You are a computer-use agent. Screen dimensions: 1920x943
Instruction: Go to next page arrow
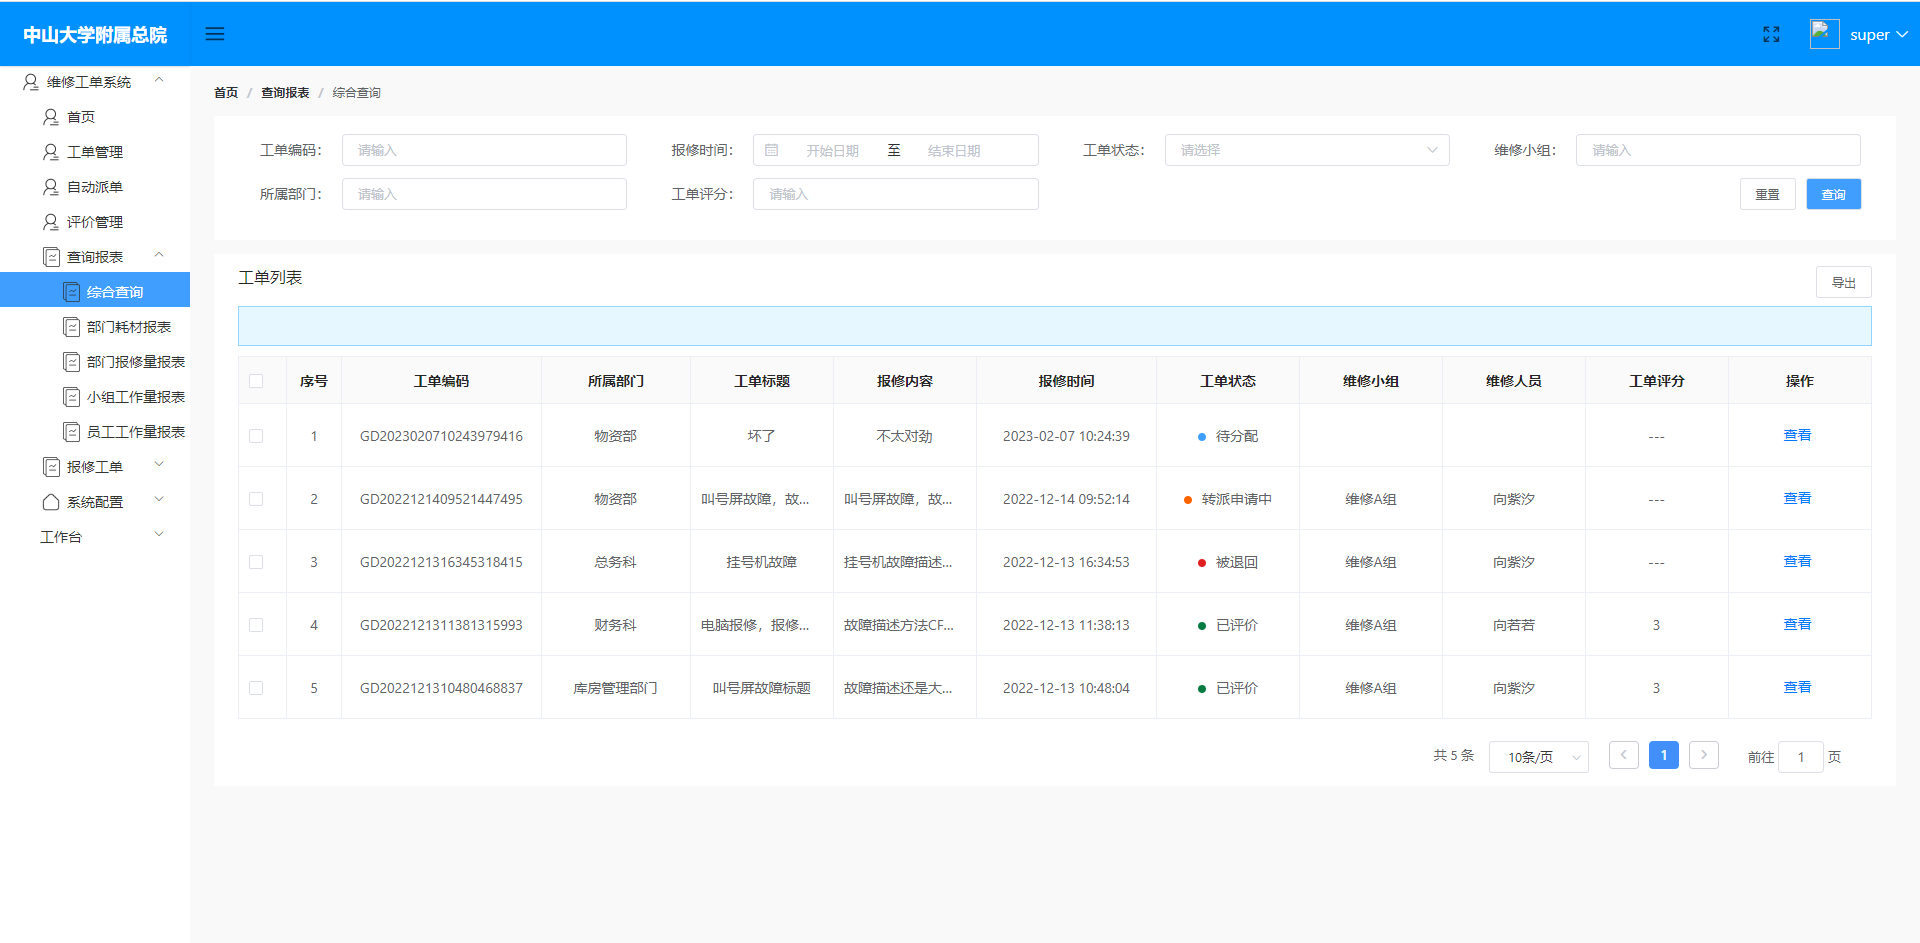pyautogui.click(x=1704, y=755)
